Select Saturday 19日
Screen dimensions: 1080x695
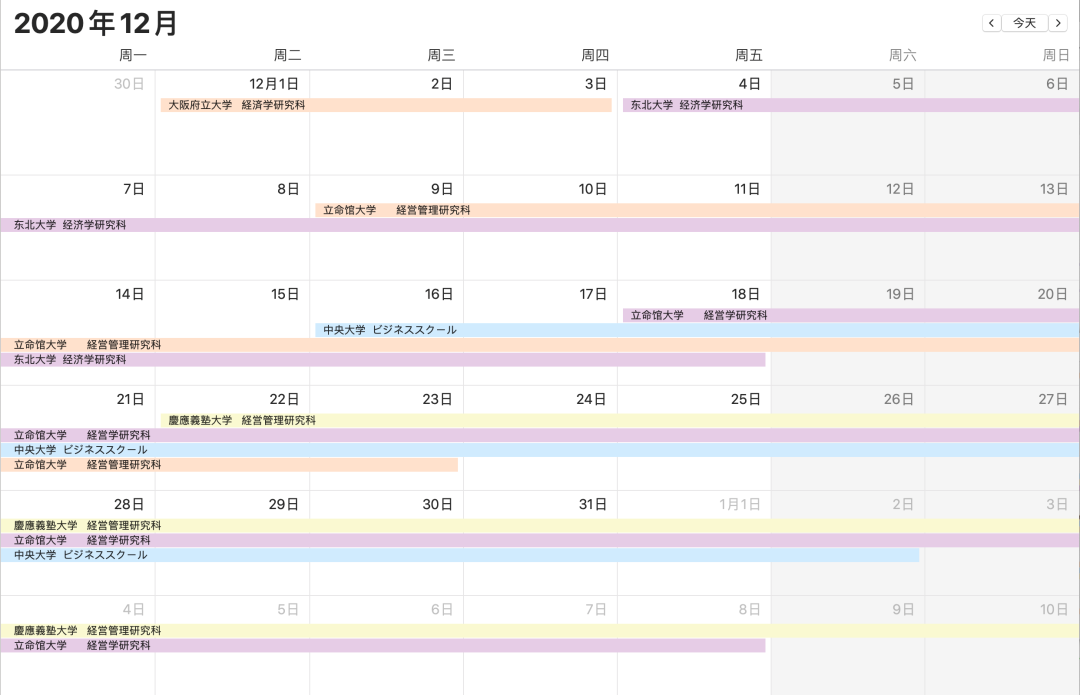[900, 294]
